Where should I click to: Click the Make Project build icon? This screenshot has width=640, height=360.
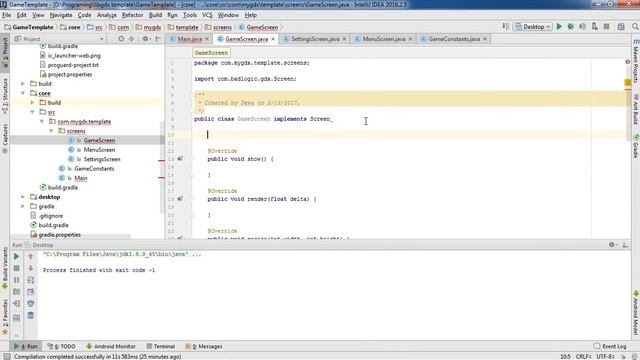(505, 27)
